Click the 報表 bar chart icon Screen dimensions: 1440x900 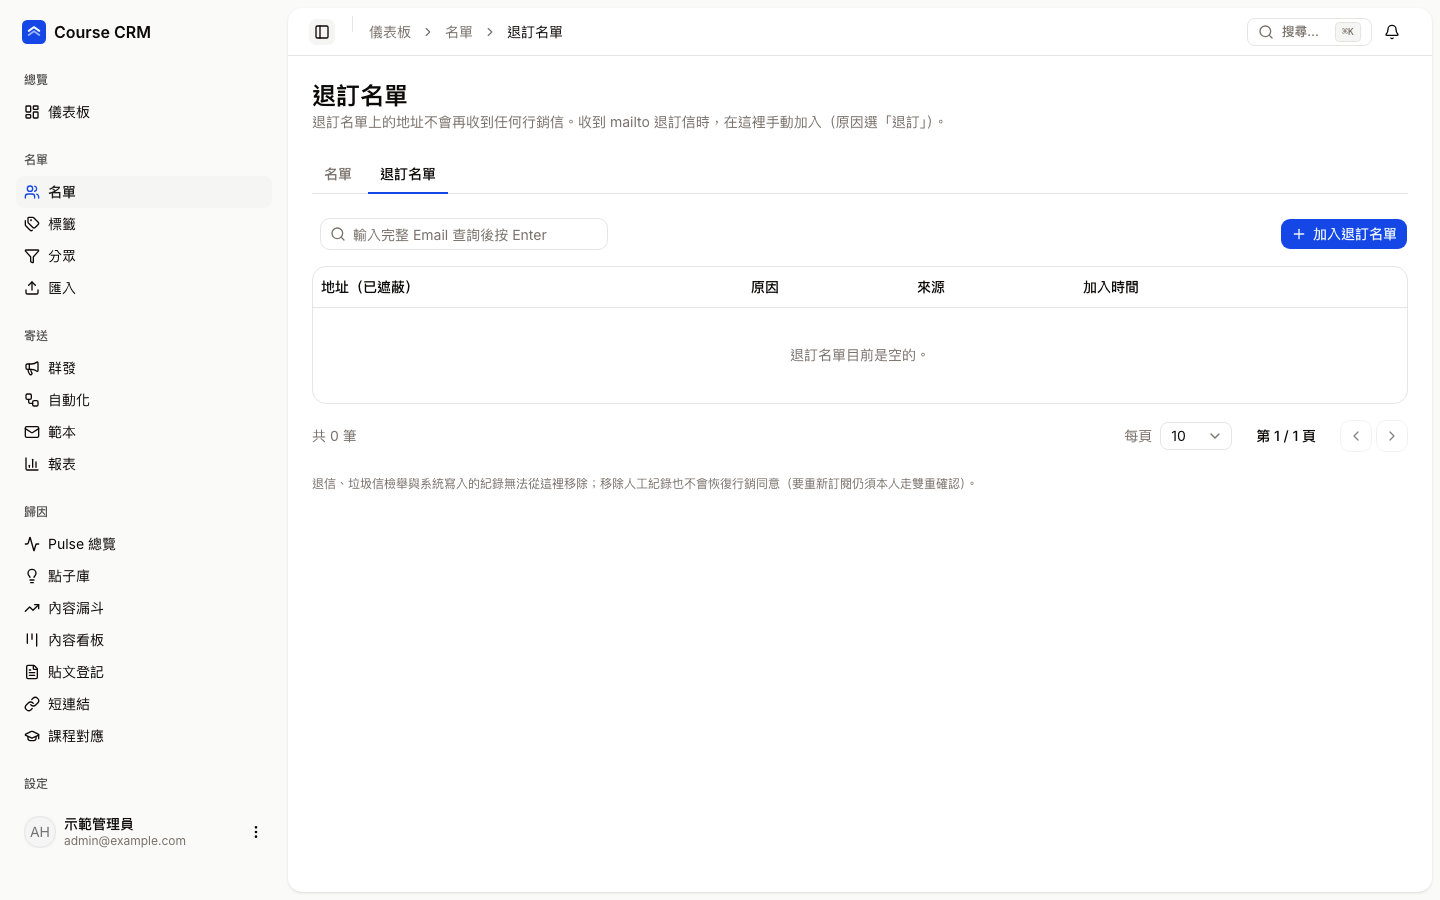(x=32, y=464)
